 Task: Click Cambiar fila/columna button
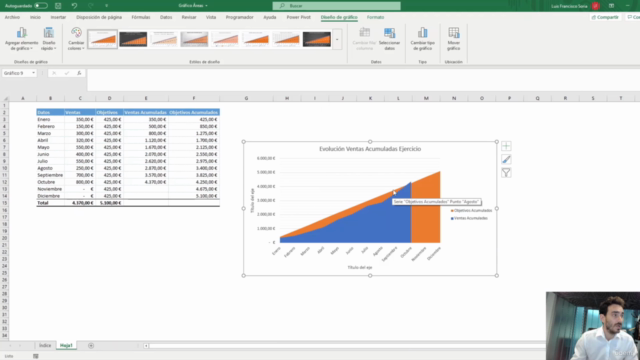tap(364, 39)
